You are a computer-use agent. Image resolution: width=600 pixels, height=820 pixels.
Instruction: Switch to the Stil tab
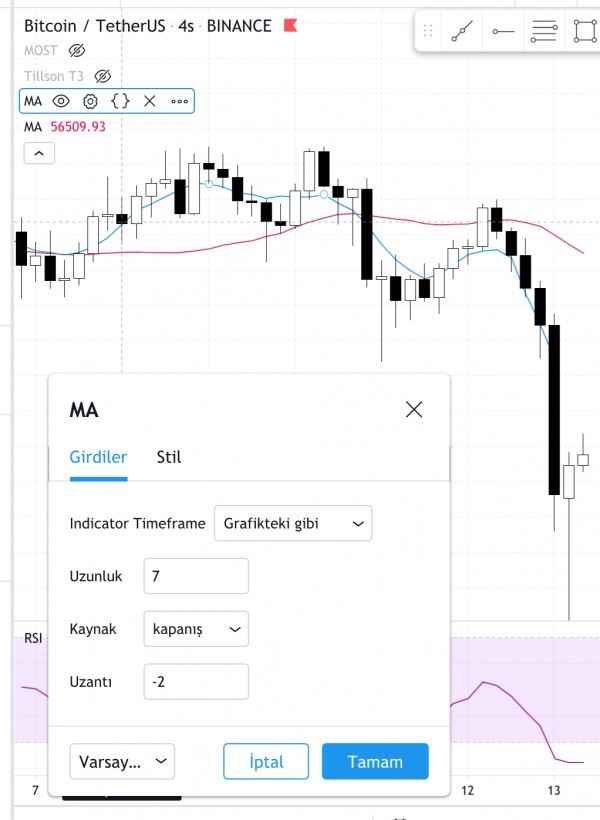tap(169, 457)
